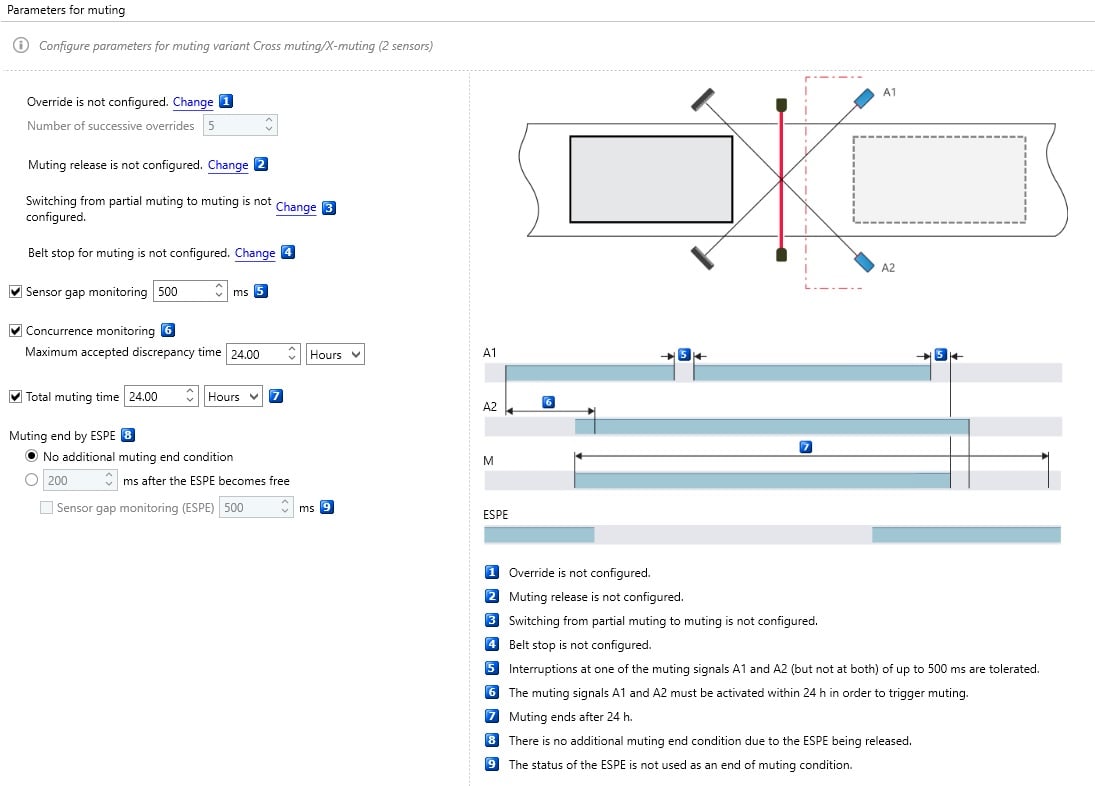The image size is (1095, 786).
Task: Click legend badge 9 about ESPE status
Action: [x=492, y=764]
